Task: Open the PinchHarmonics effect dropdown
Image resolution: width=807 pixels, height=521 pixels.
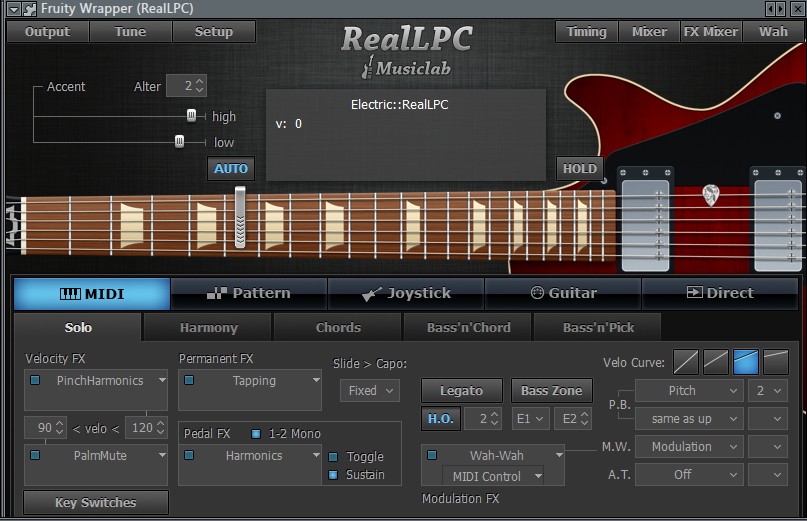Action: (162, 380)
